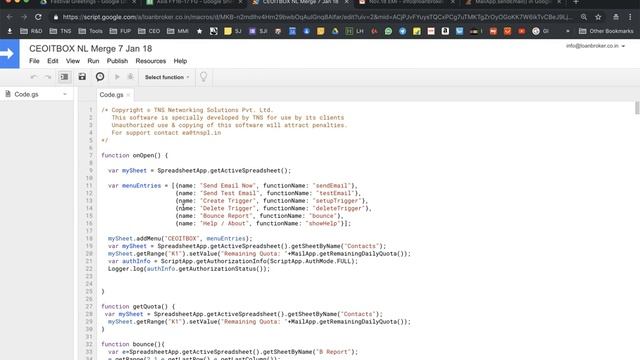Open the Resources menu
Screen dimensions: 640x360
[x=151, y=61]
